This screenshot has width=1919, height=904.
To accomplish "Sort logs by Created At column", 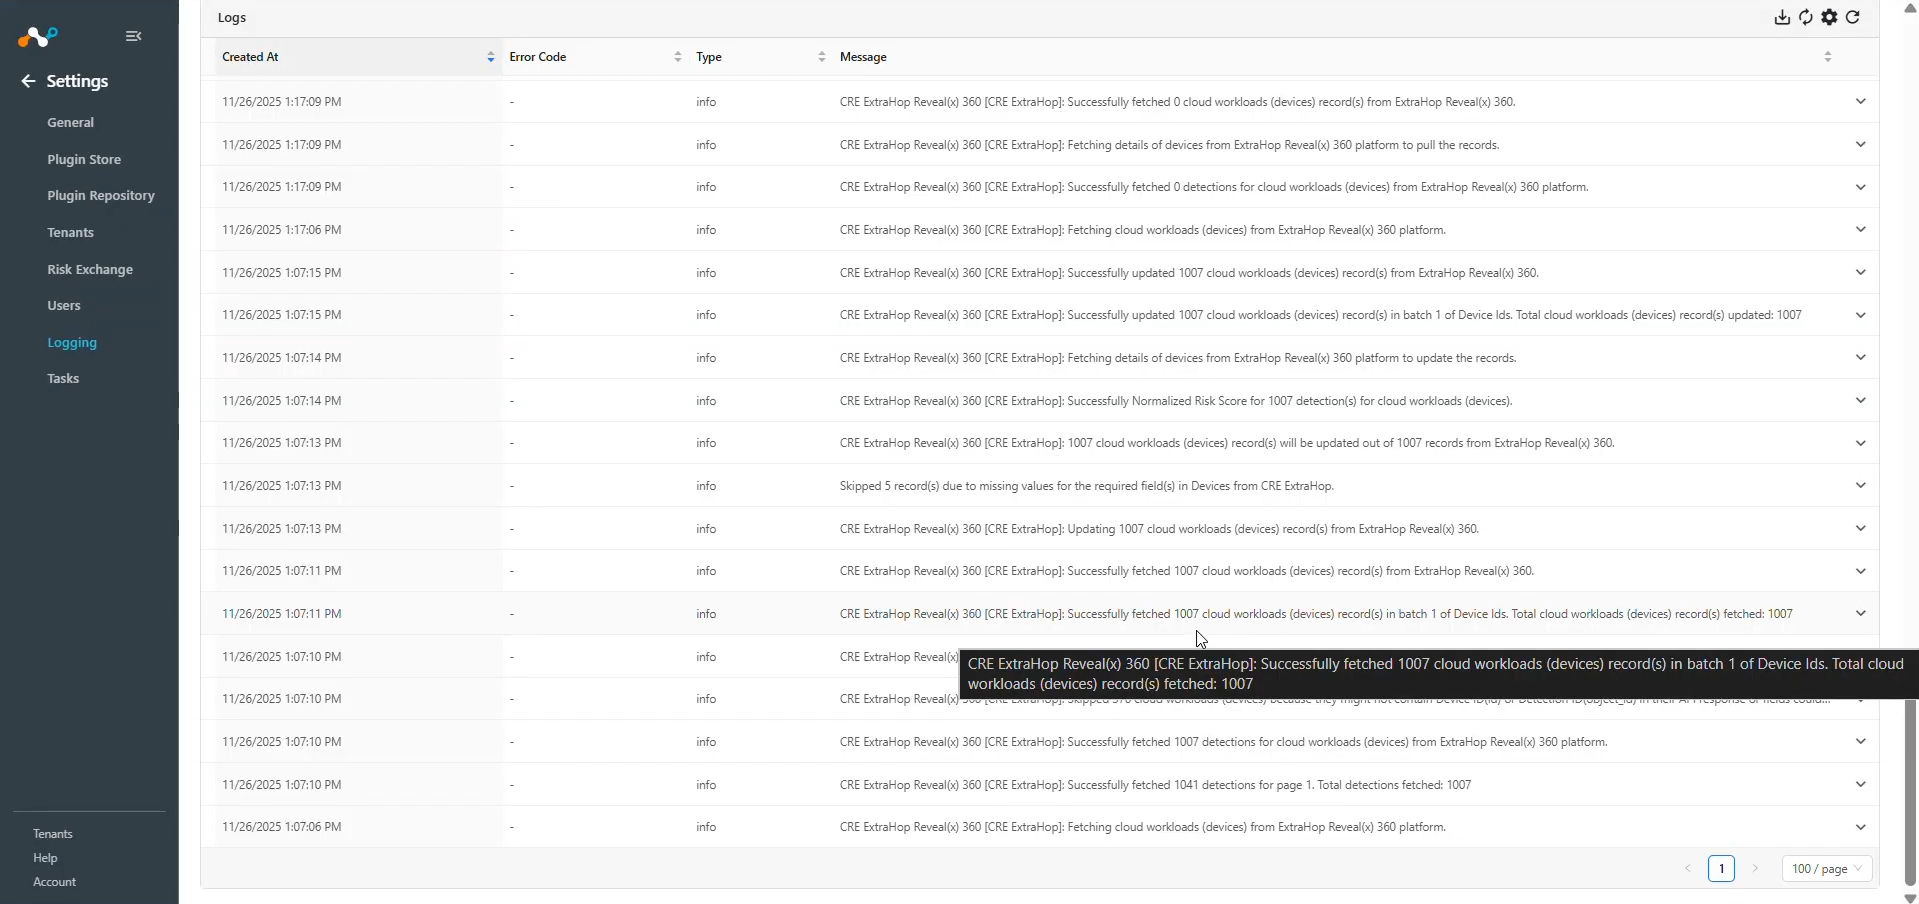I will click(491, 57).
